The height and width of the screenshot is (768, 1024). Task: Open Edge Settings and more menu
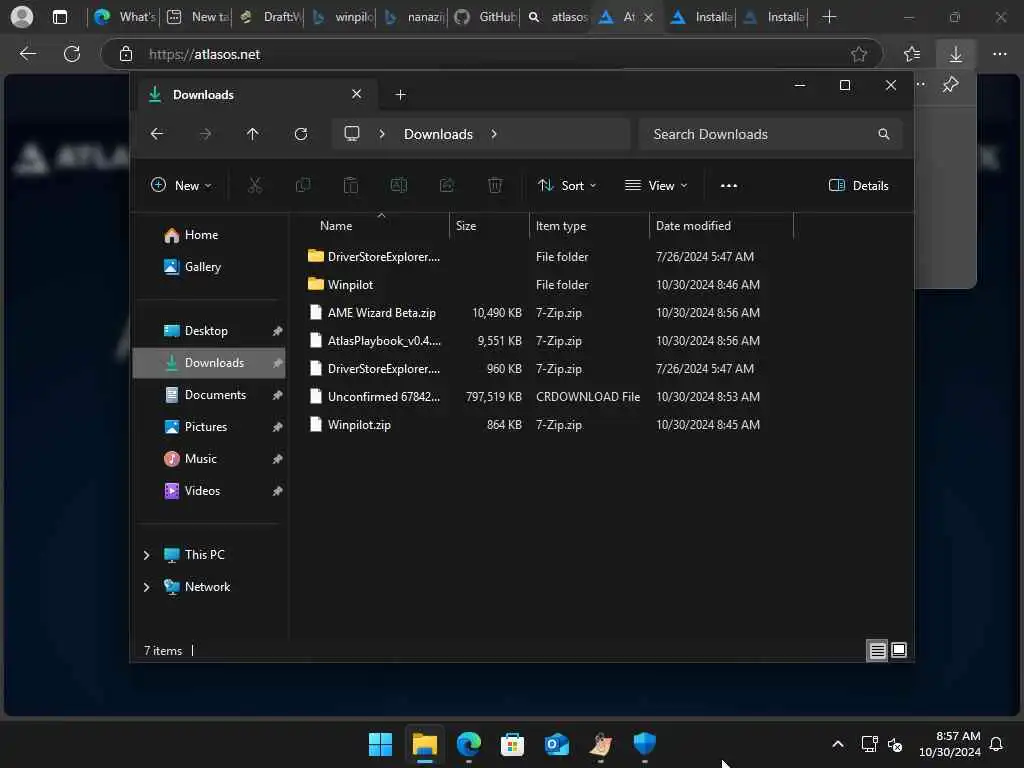tap(1000, 54)
